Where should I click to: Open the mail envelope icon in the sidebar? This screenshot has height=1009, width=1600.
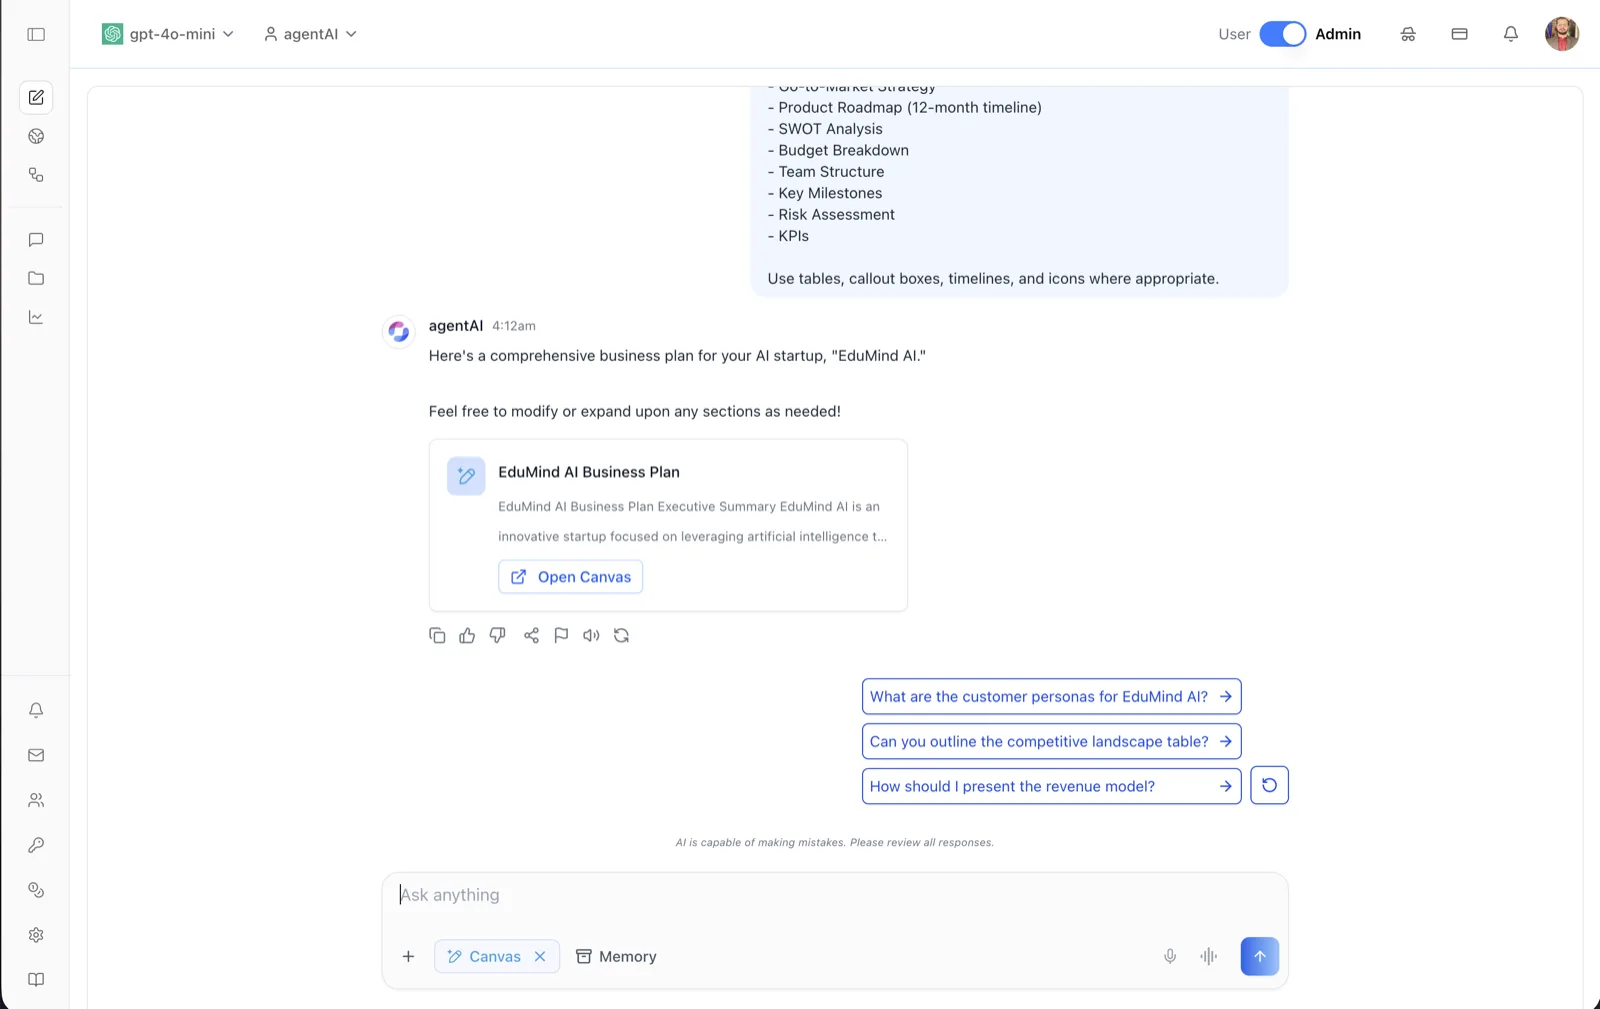click(36, 755)
